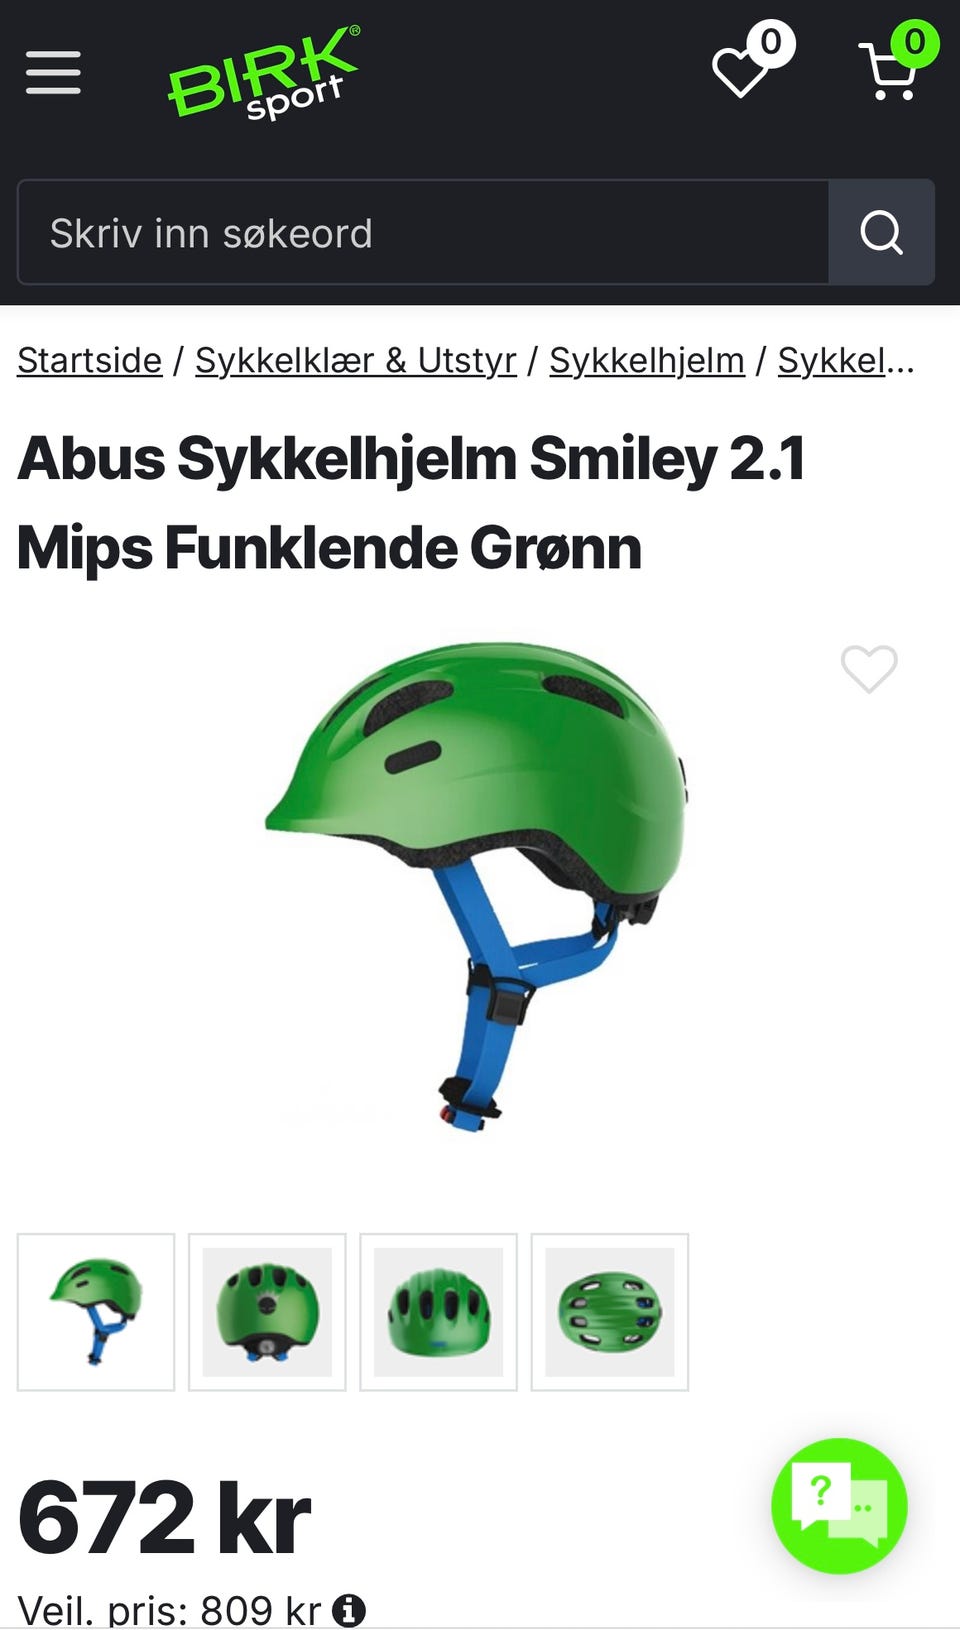Open the hamburger navigation menu

coord(53,73)
